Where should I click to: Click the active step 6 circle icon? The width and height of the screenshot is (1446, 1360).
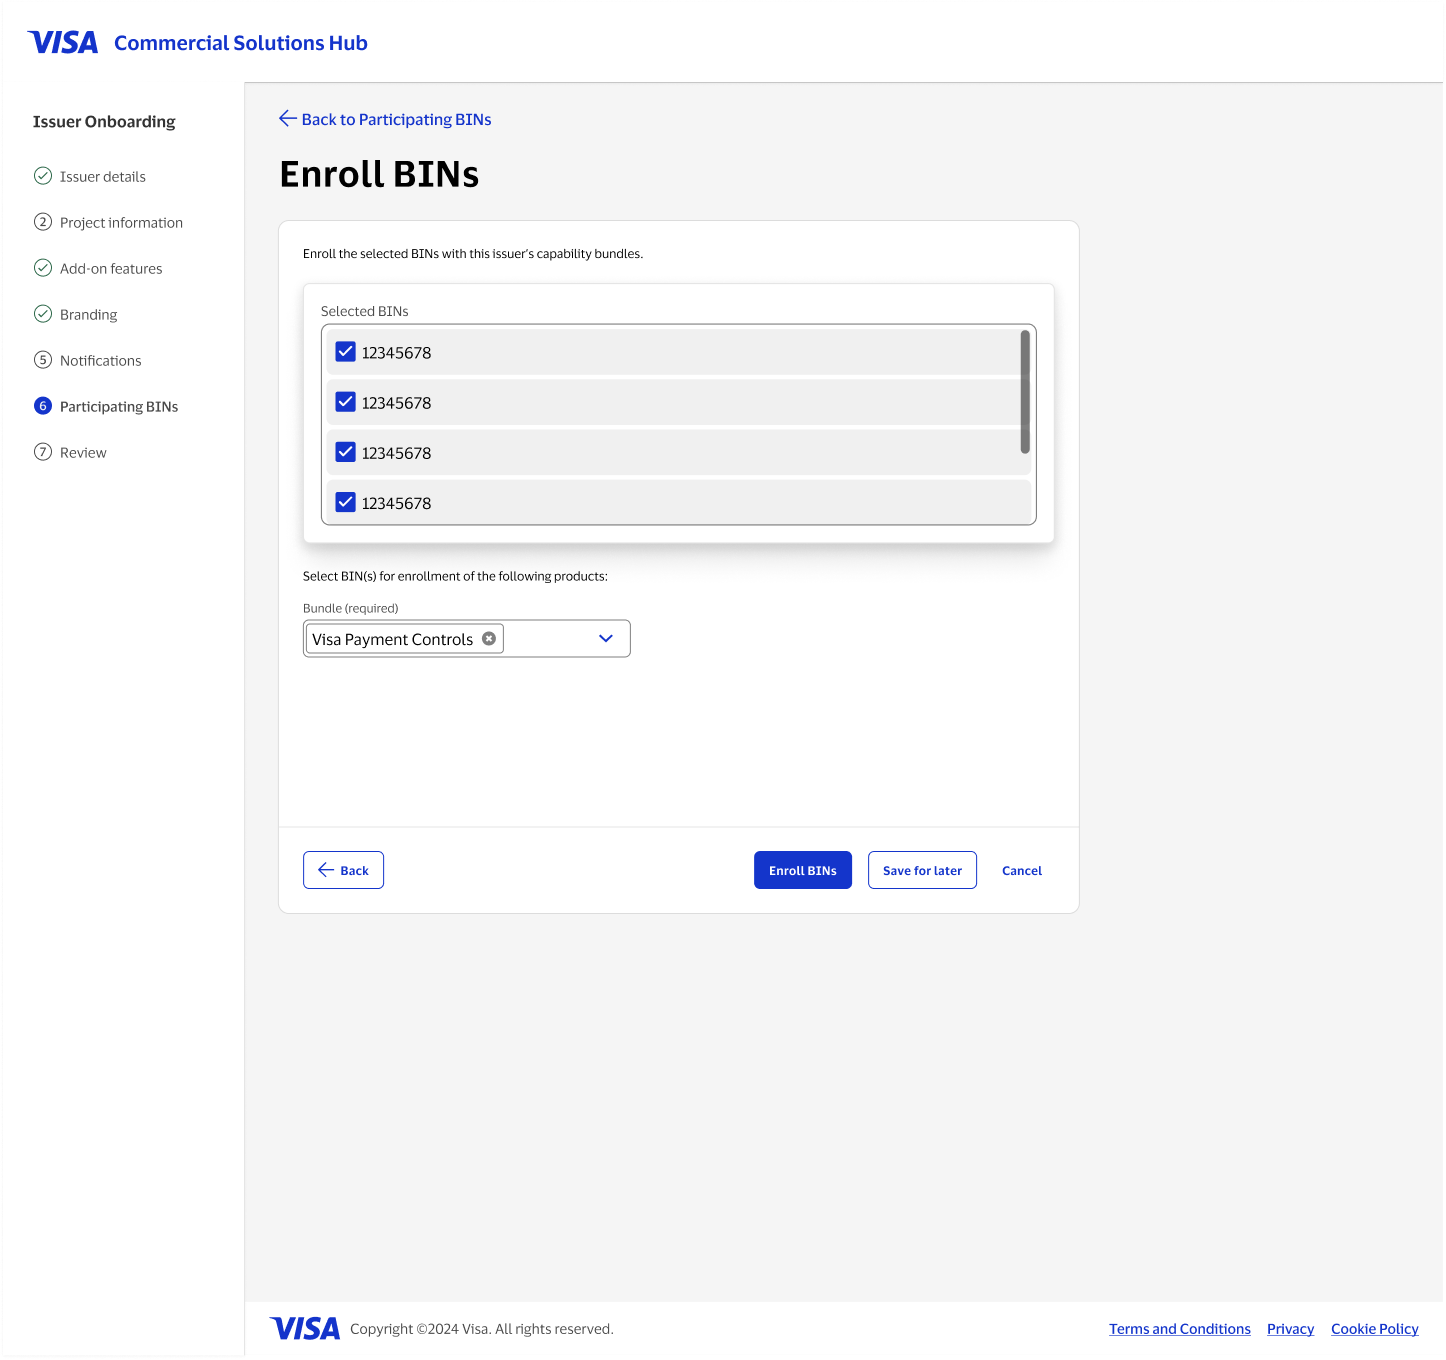pyautogui.click(x=43, y=406)
